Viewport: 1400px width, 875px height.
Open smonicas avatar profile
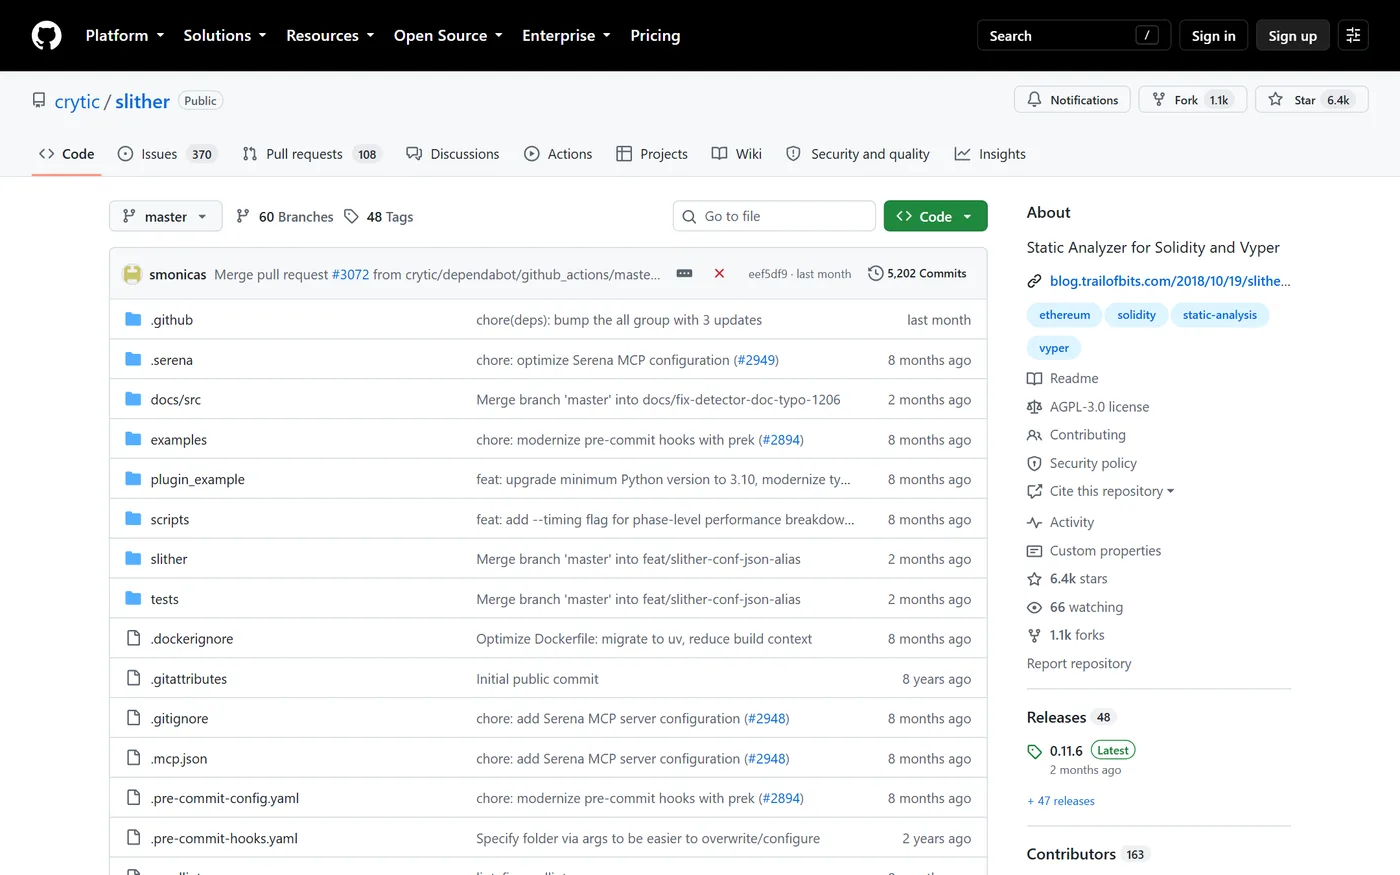[x=132, y=274]
